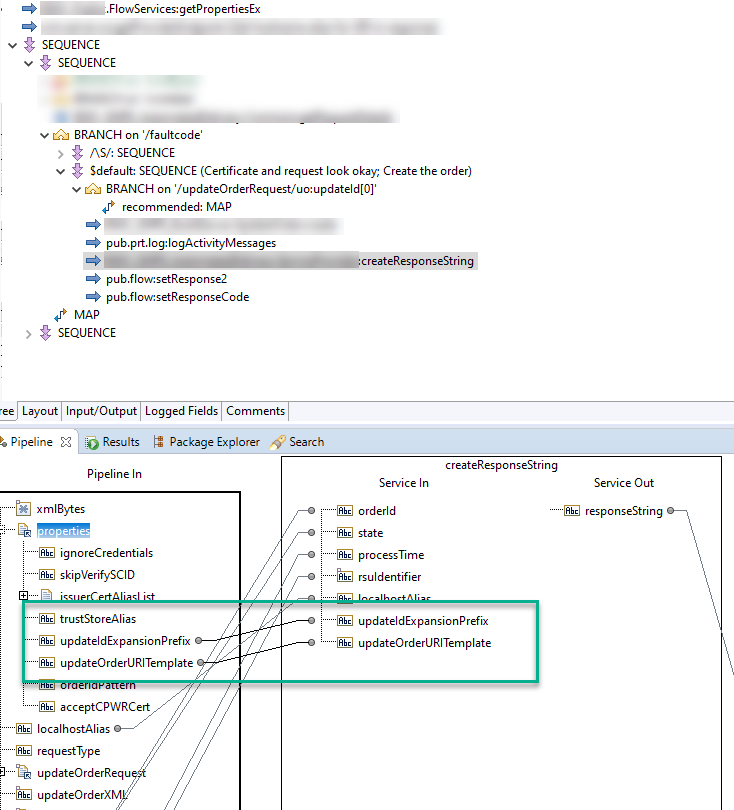
Task: Select xmlBytes object variable in Pipeline In
Action: click(60, 509)
